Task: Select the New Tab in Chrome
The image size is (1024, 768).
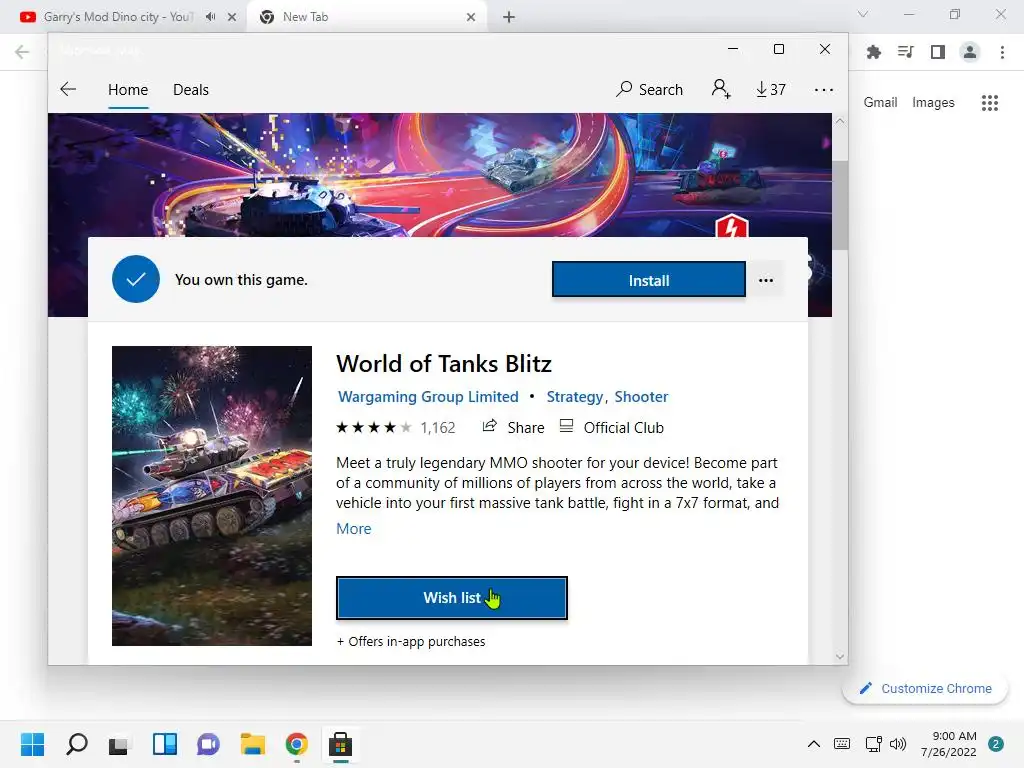Action: pyautogui.click(x=367, y=17)
